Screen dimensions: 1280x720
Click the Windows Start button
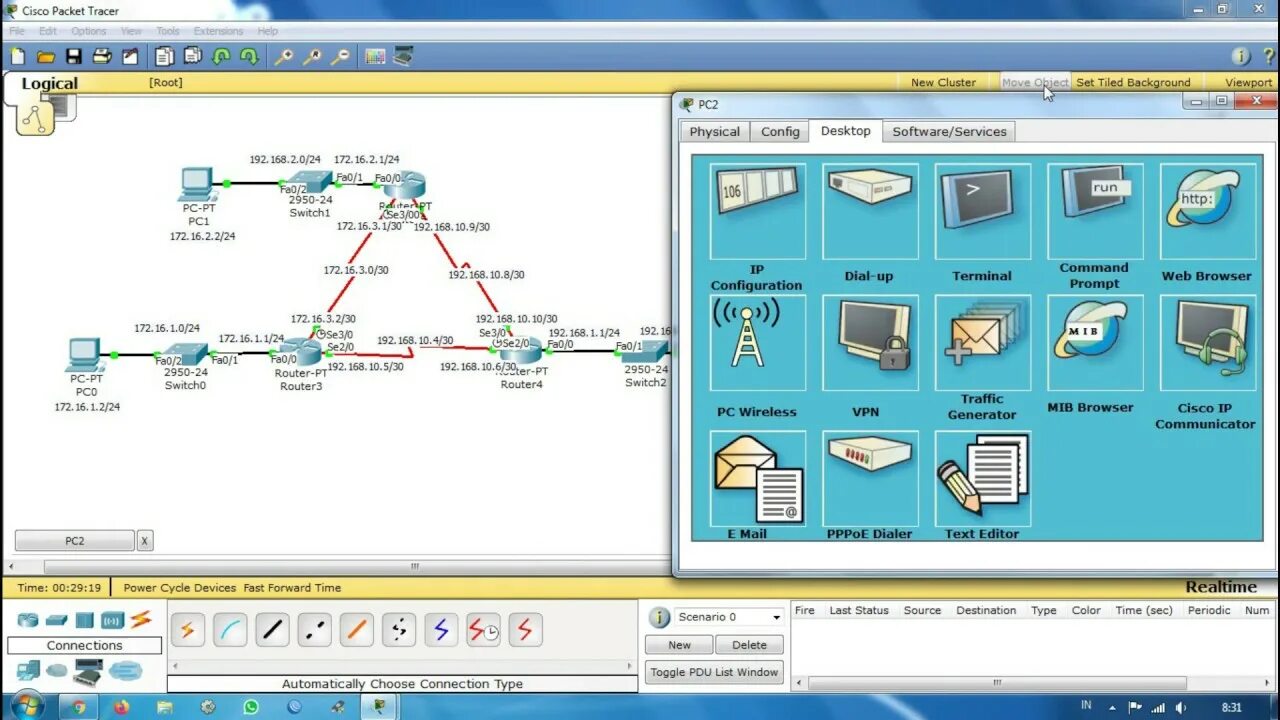27,706
